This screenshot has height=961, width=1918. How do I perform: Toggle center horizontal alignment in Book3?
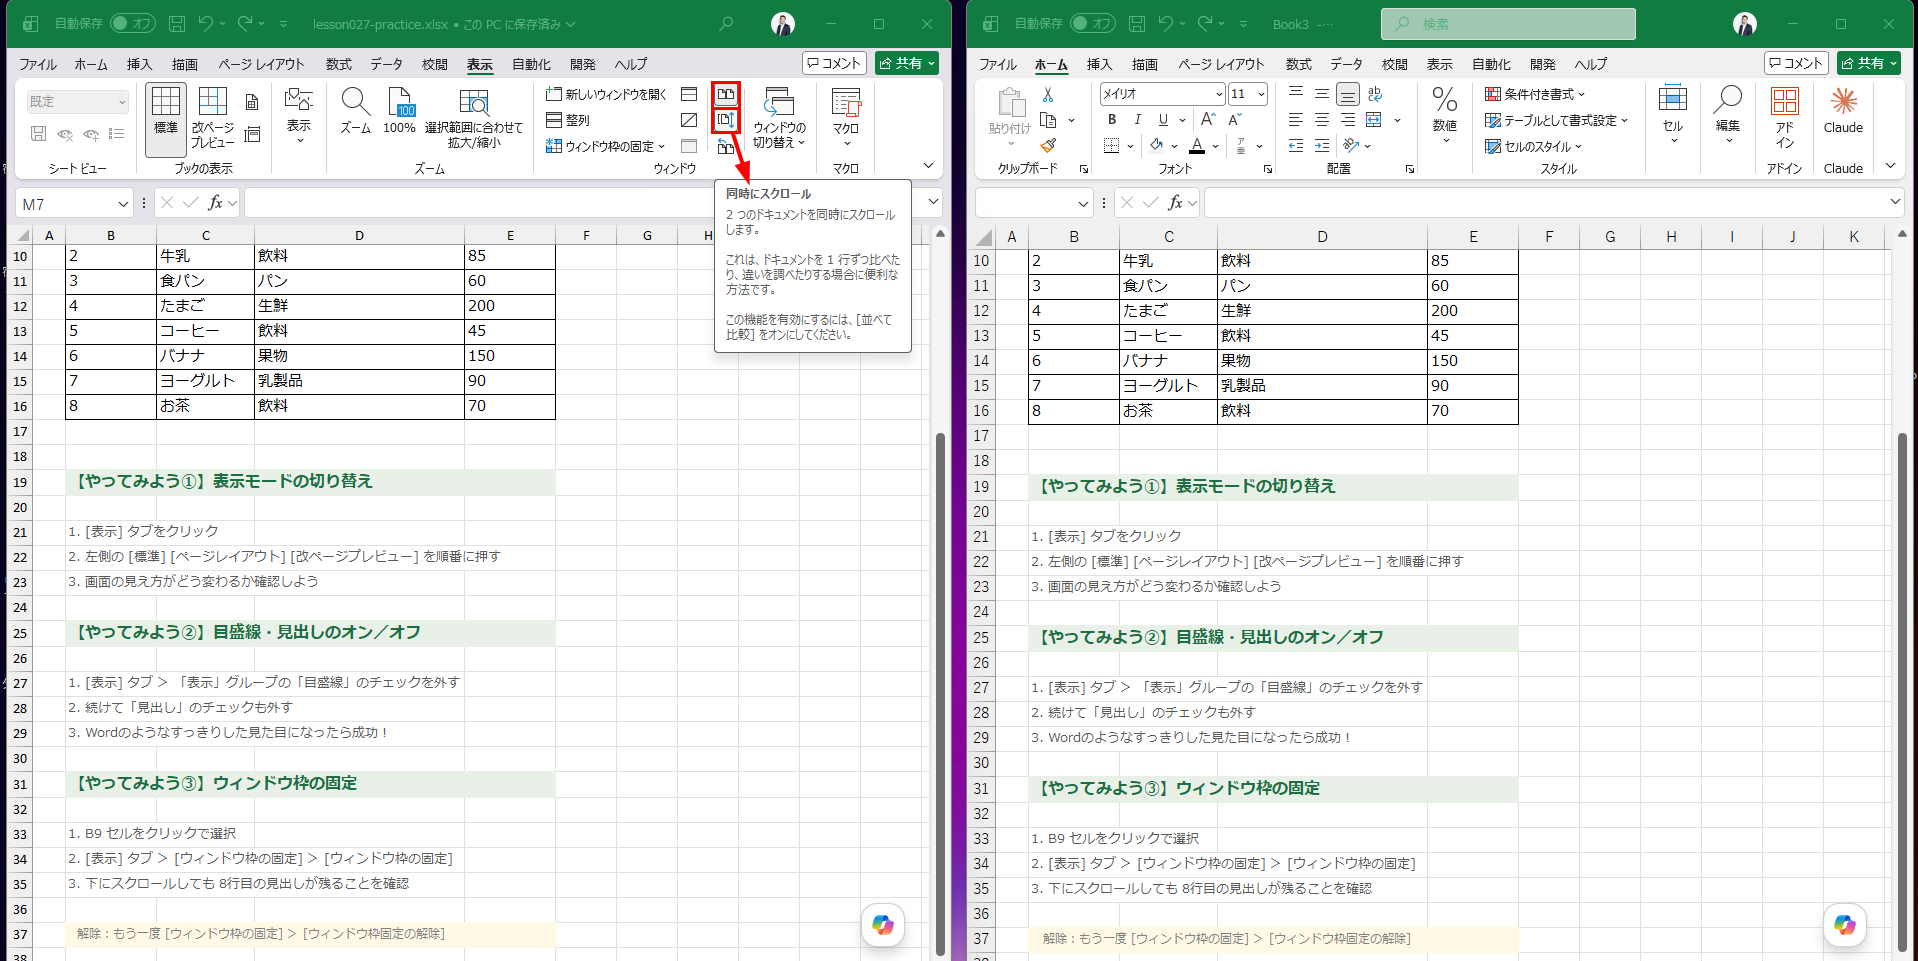(1322, 120)
